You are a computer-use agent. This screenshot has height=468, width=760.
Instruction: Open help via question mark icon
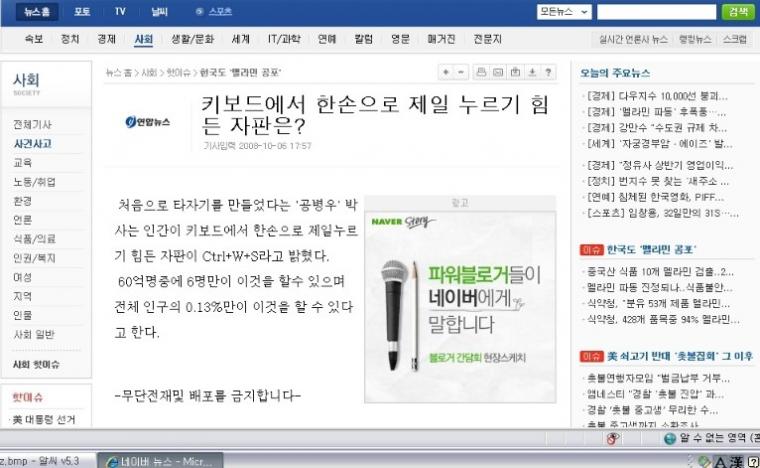tap(548, 73)
